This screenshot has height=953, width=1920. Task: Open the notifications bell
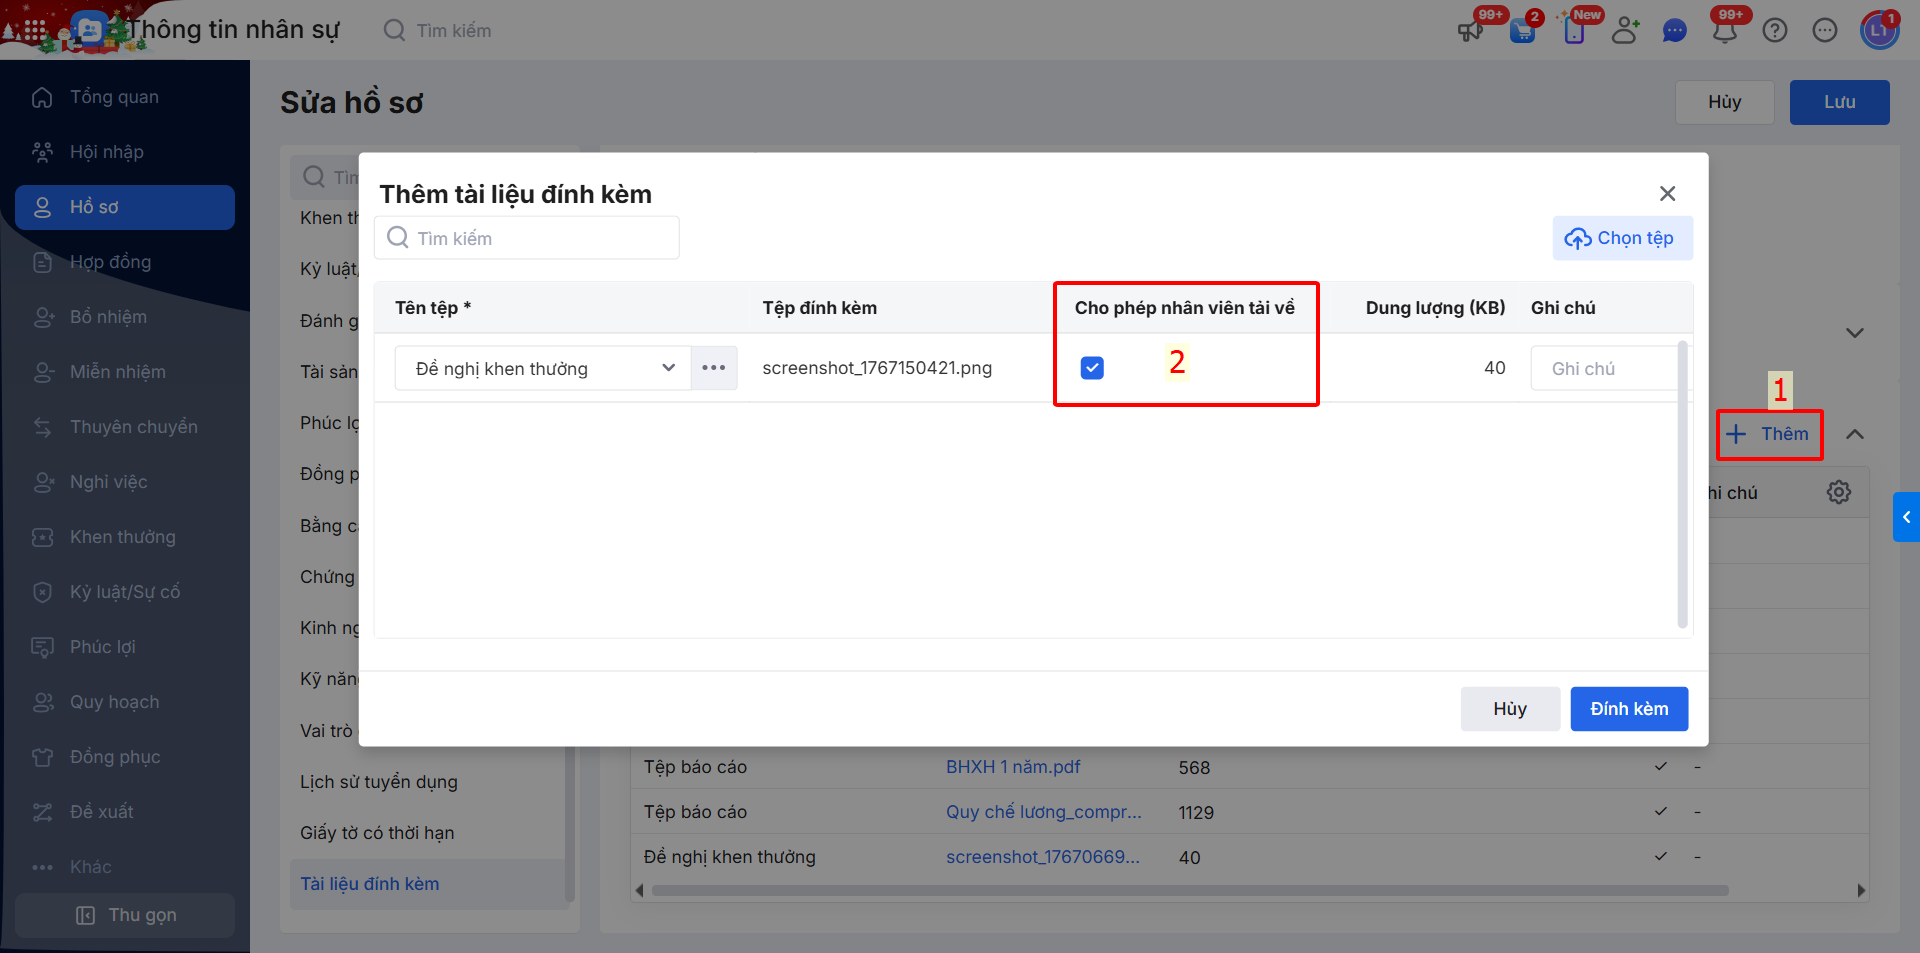click(x=1725, y=31)
